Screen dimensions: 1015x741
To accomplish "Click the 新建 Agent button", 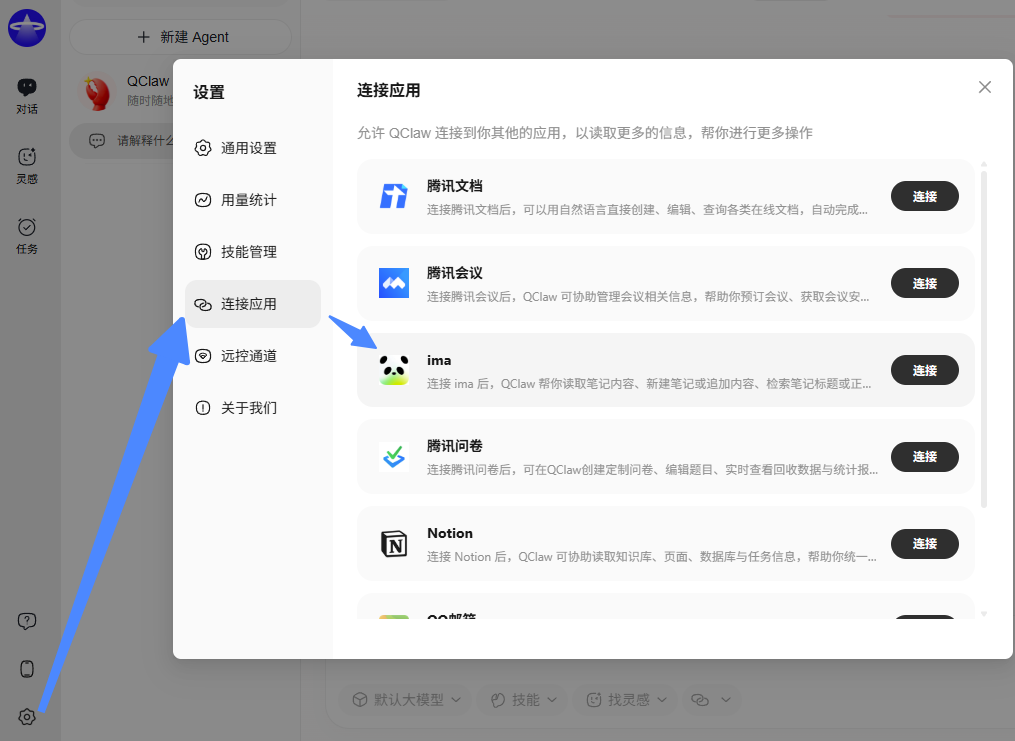I will point(180,37).
